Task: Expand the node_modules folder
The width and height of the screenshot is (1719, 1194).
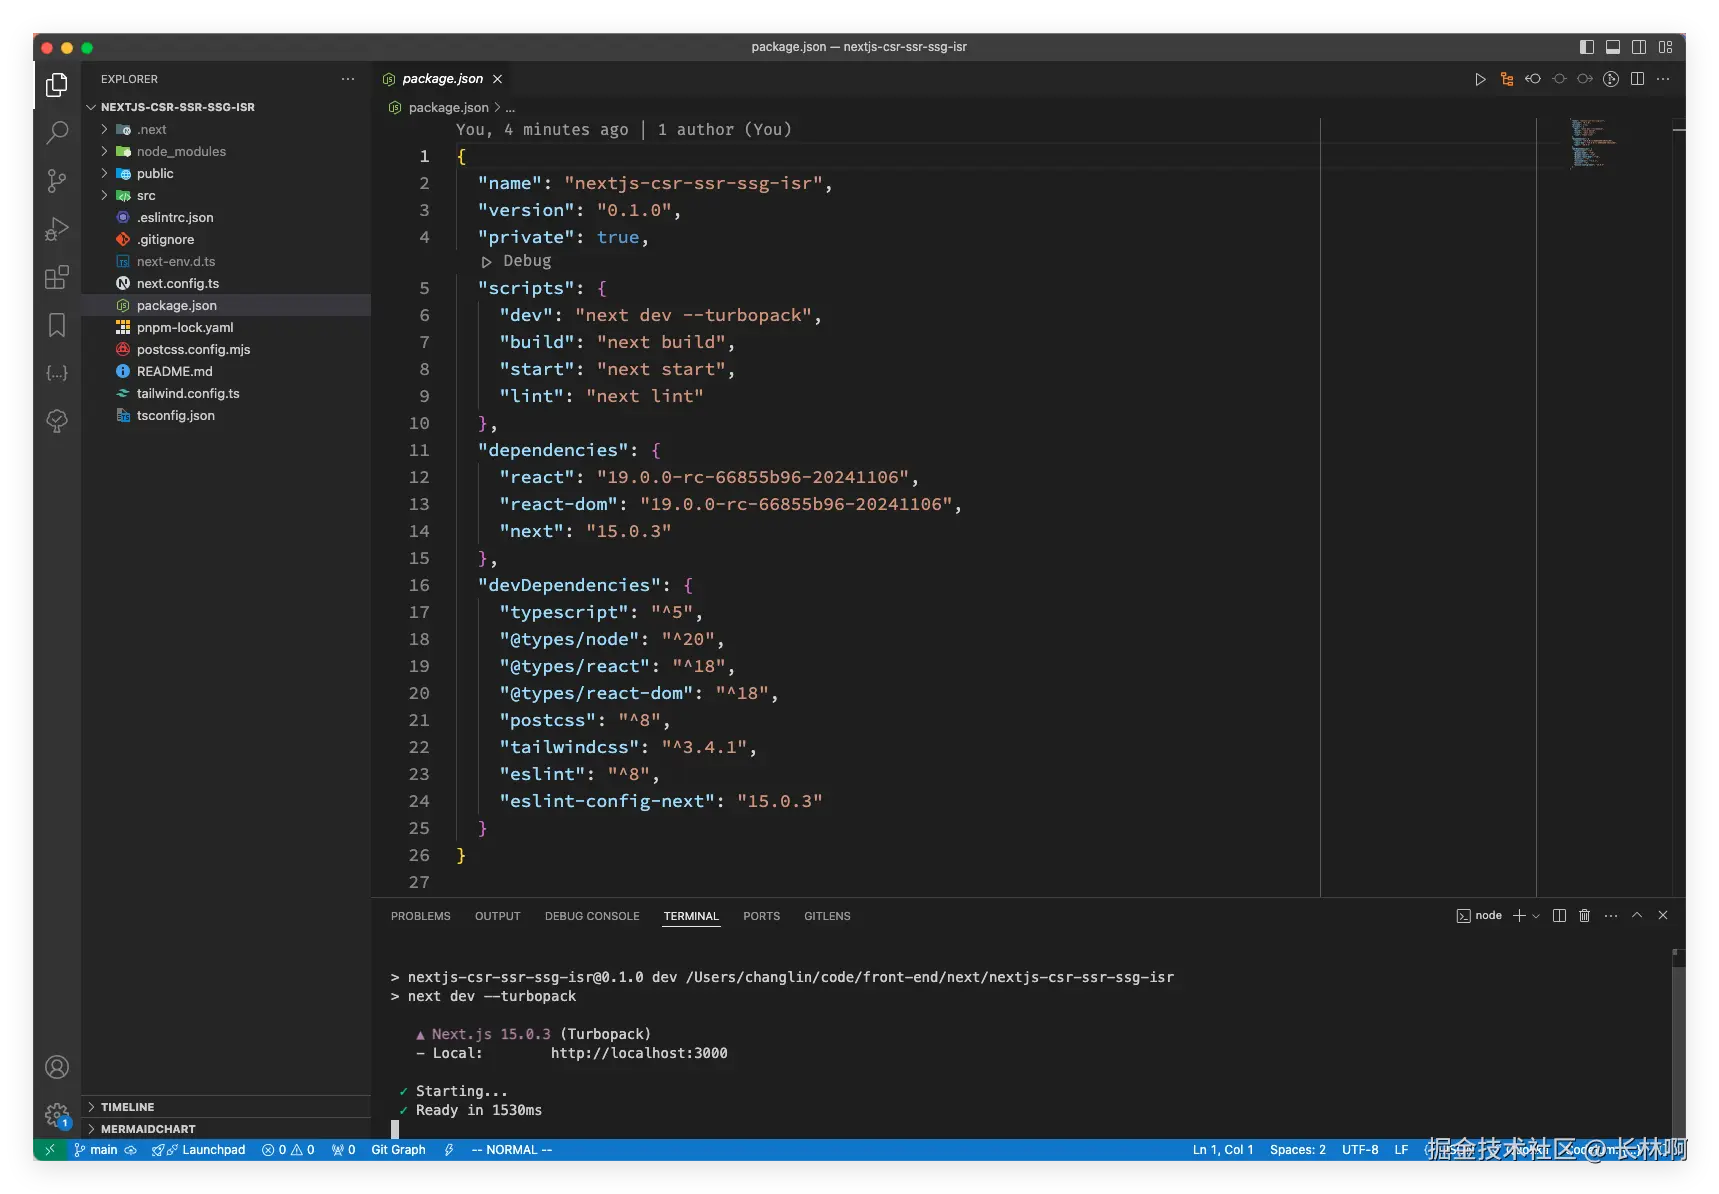Action: 180,152
